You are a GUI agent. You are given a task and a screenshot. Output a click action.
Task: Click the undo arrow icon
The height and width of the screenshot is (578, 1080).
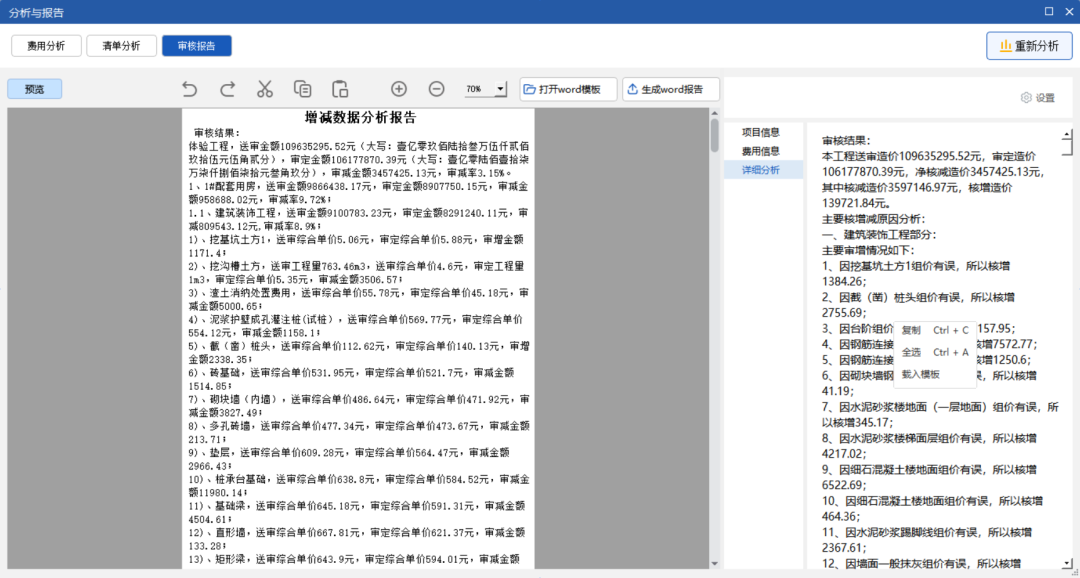pyautogui.click(x=189, y=89)
